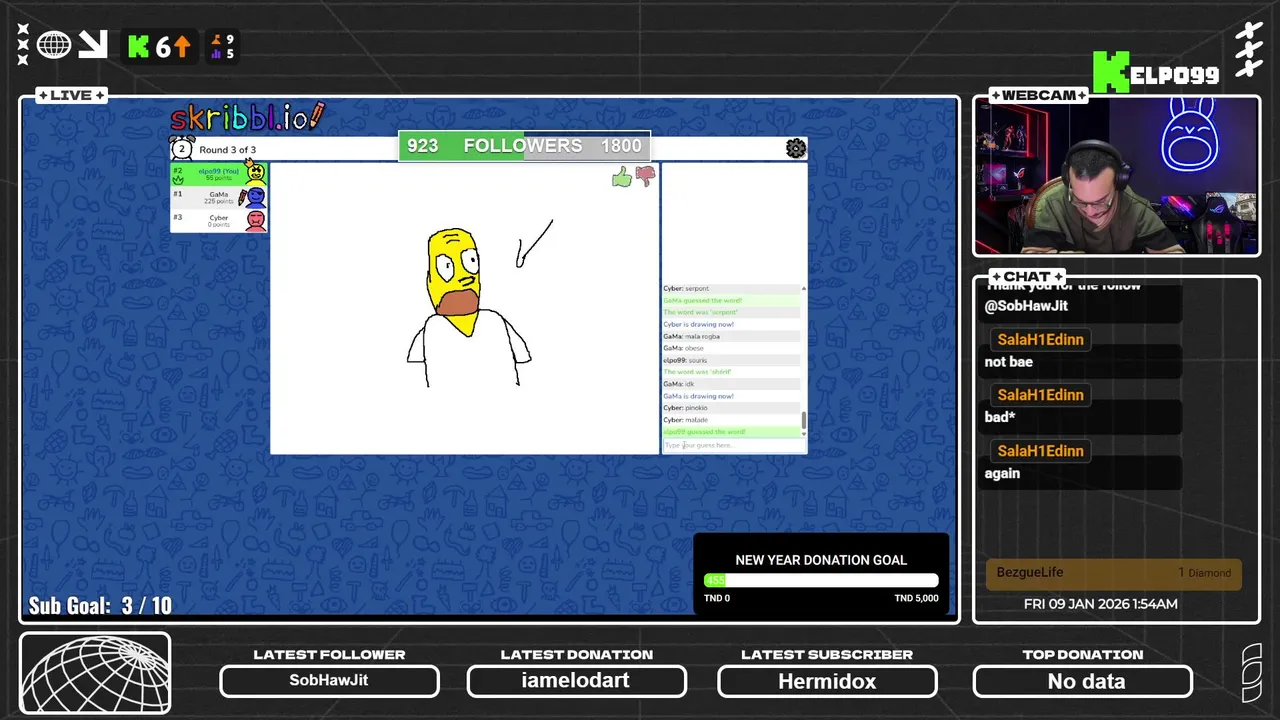Click the diagonal arrow icon beside the globe
The image size is (1280, 720).
click(92, 45)
